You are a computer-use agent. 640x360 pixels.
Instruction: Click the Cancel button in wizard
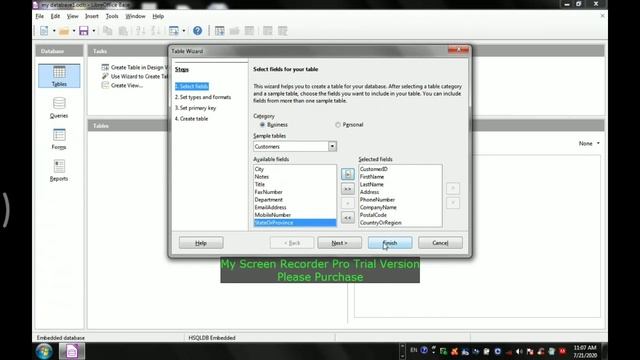(x=440, y=243)
